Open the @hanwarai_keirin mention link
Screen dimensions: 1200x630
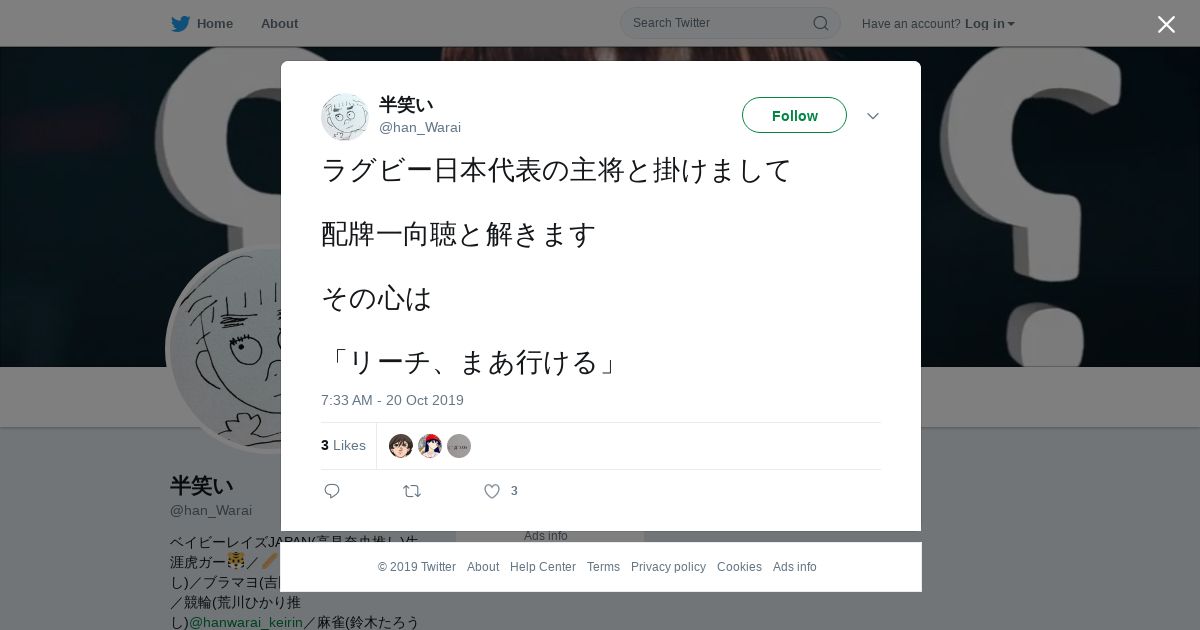[x=246, y=622]
